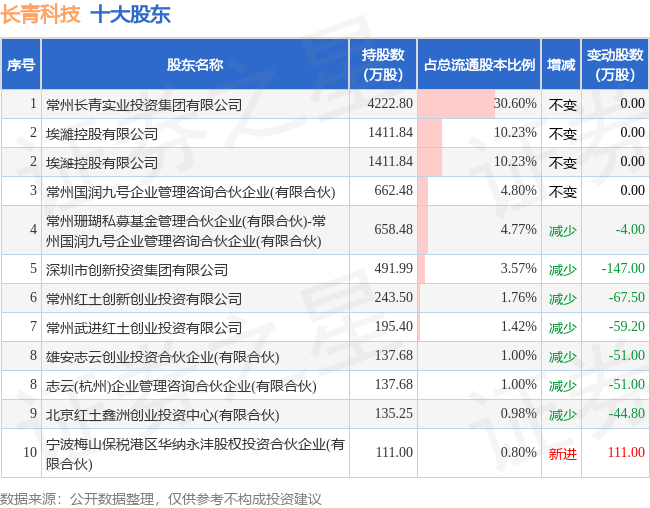Click the holdings value 658.48

pos(394,229)
